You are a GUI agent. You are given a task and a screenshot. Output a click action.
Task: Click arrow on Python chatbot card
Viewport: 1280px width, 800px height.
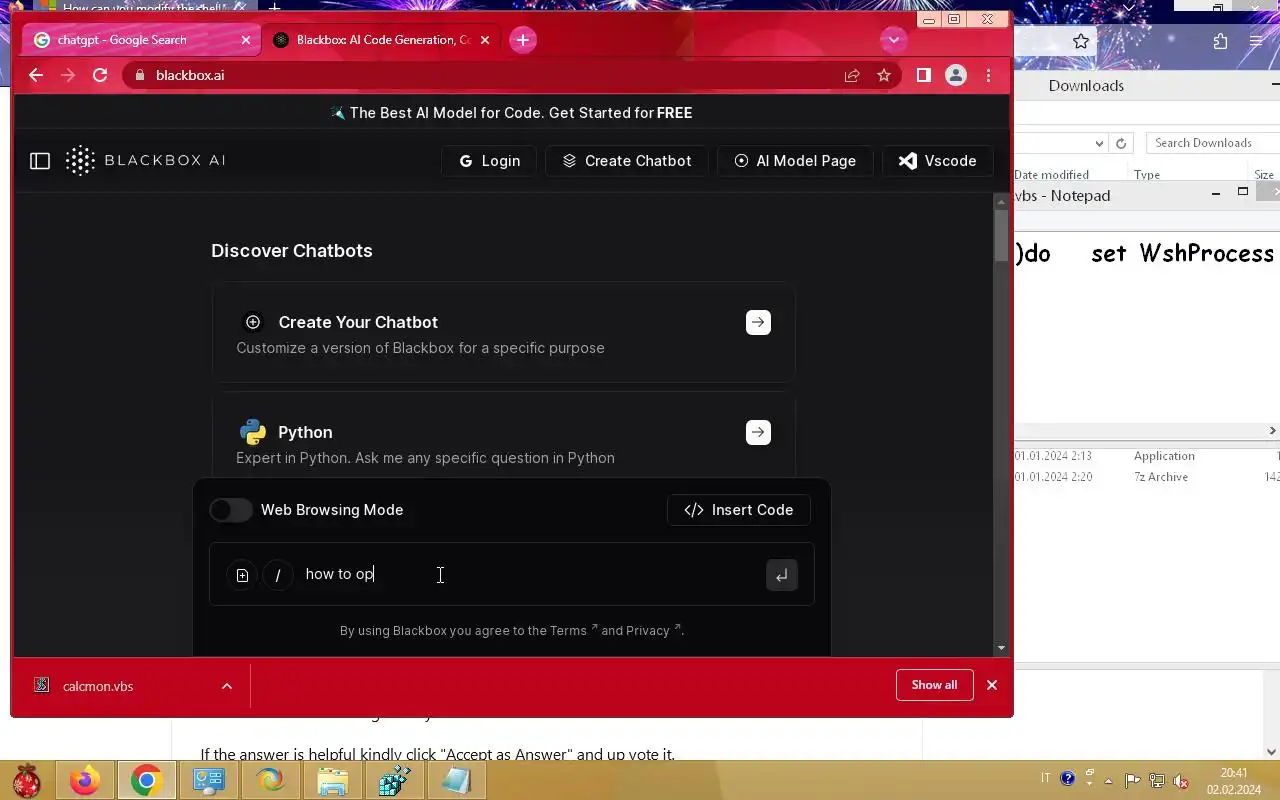(758, 432)
